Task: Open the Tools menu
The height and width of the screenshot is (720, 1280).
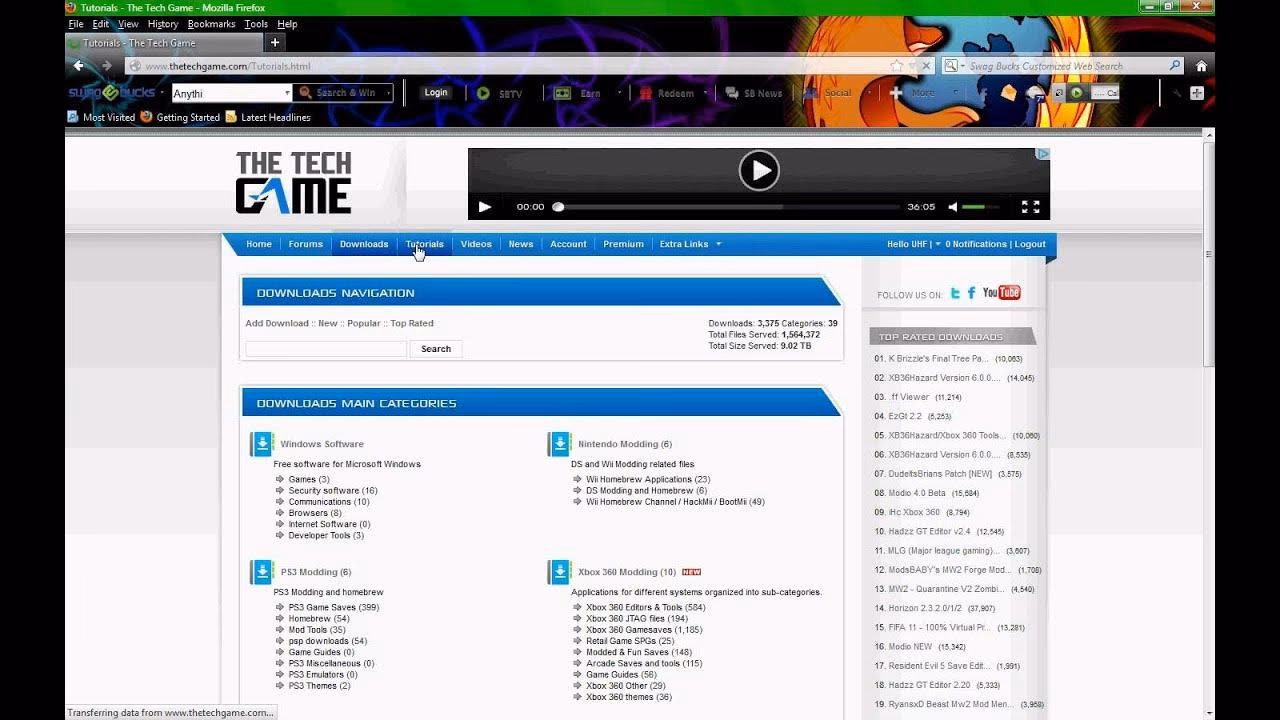Action: pos(256,24)
